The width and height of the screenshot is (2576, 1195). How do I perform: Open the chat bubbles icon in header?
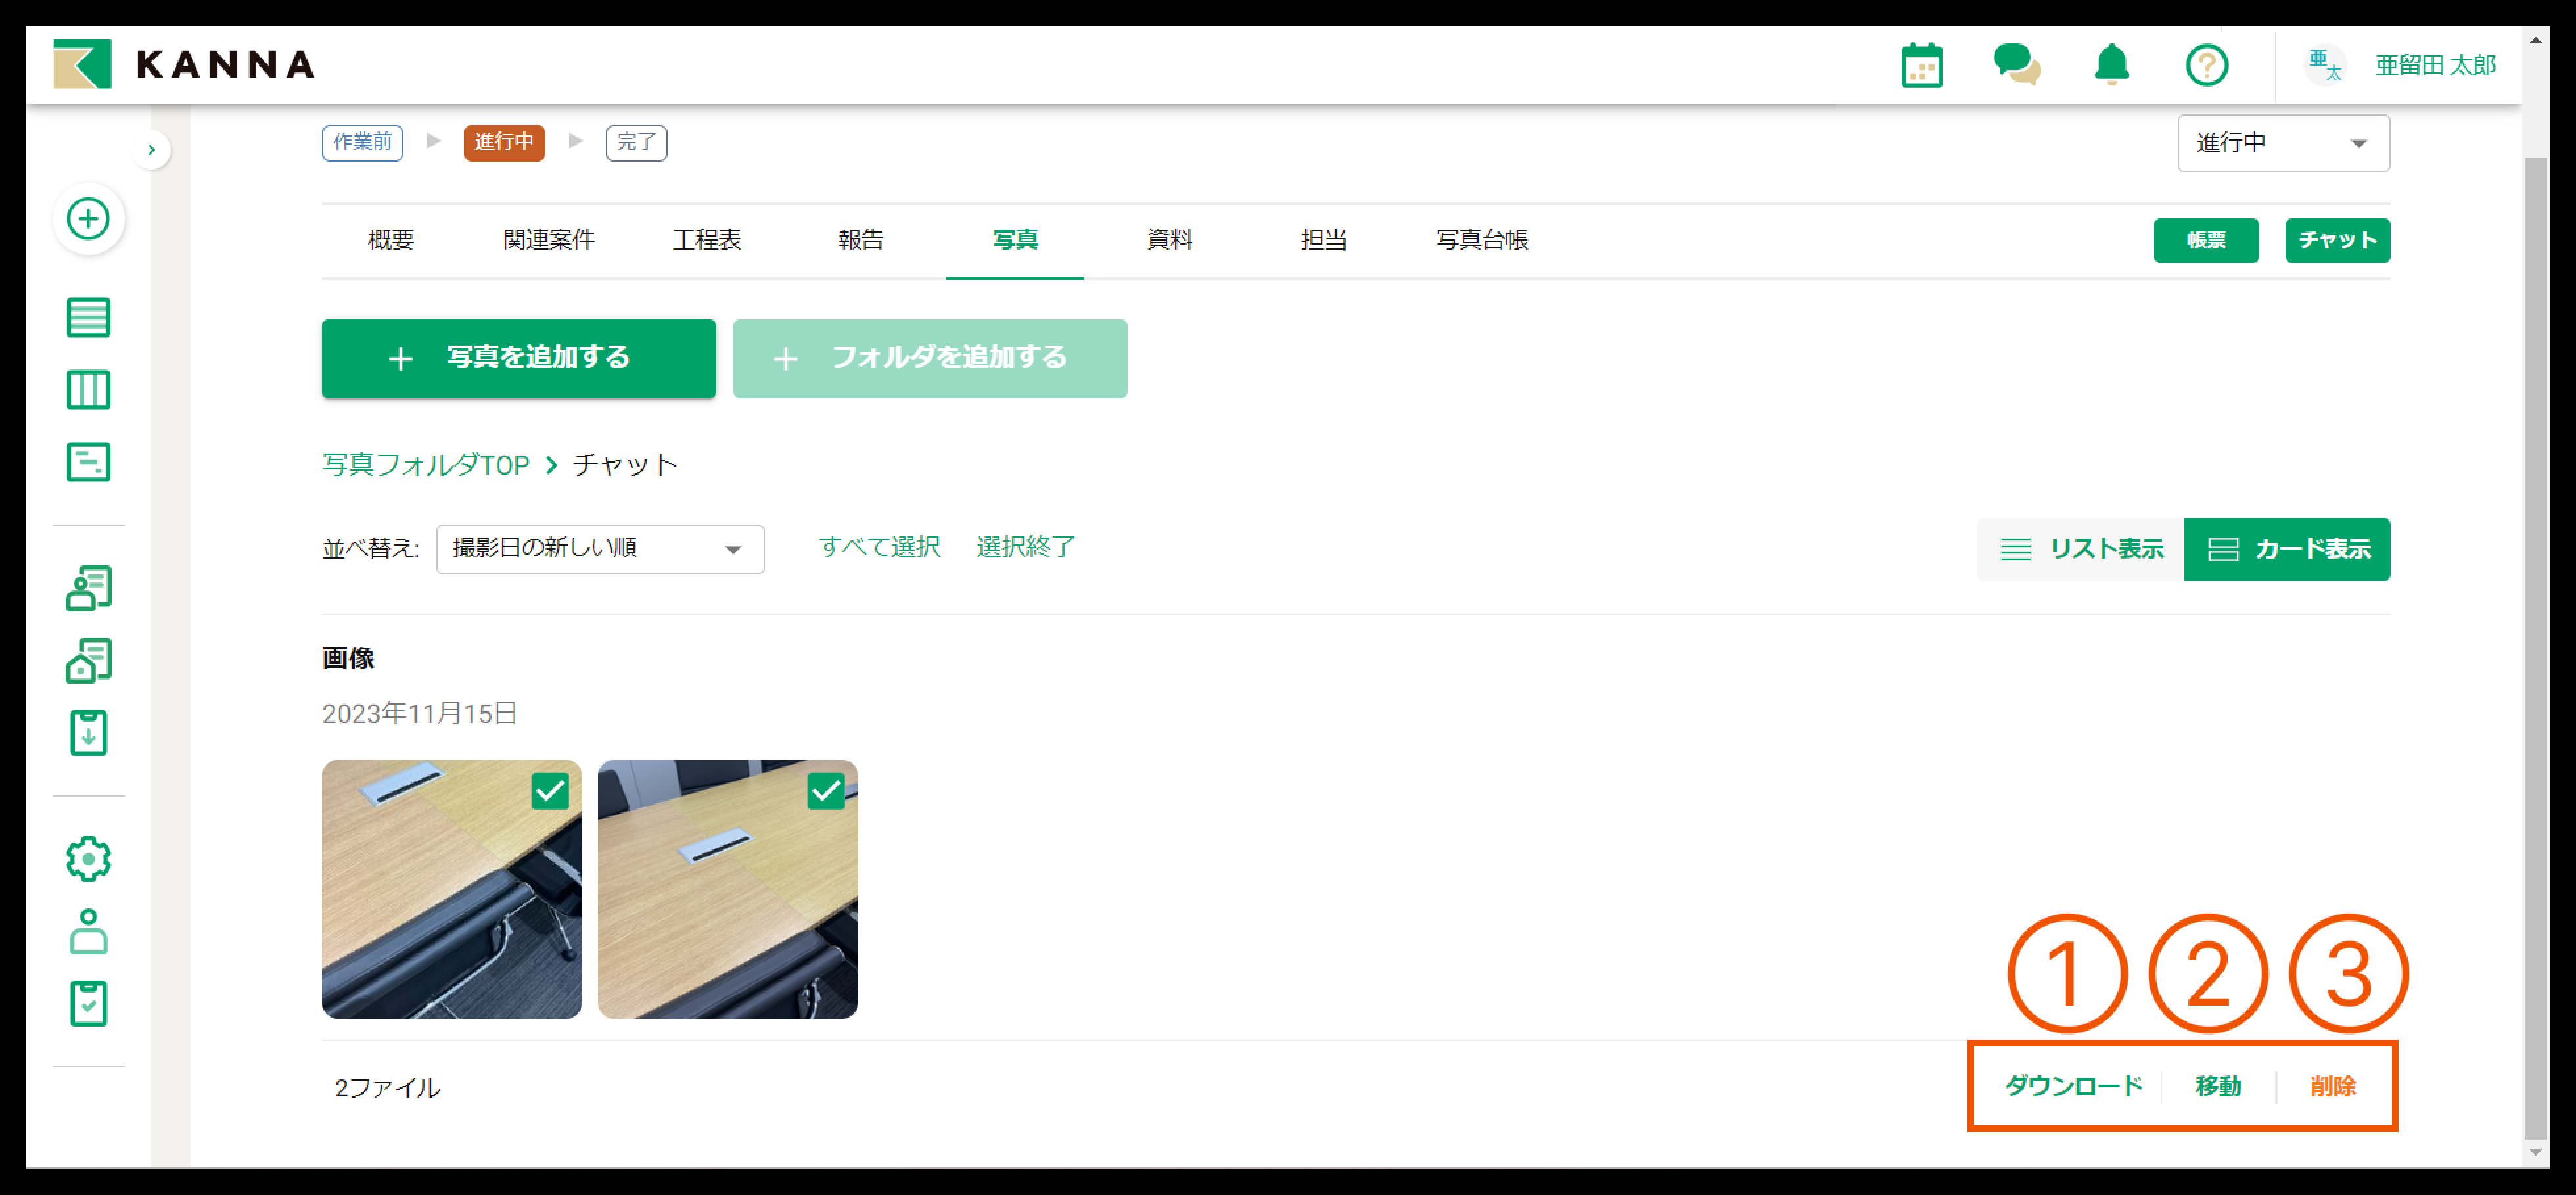tap(2016, 66)
